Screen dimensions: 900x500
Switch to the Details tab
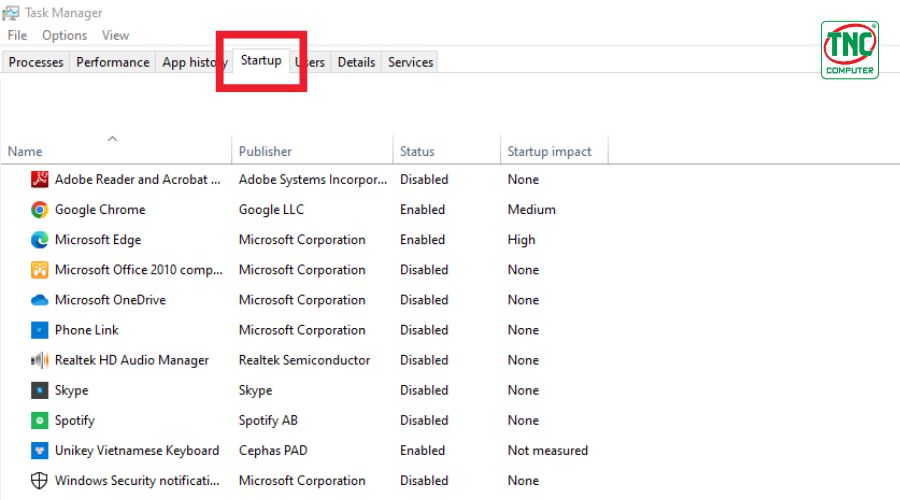click(x=356, y=62)
